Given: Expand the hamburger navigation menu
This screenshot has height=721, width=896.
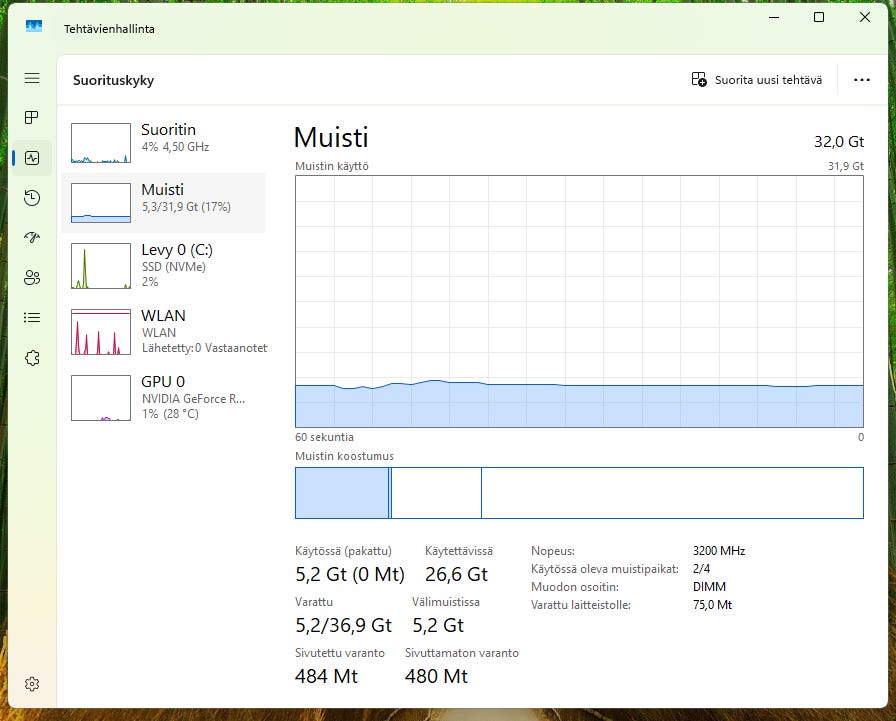Looking at the screenshot, I should pyautogui.click(x=32, y=78).
